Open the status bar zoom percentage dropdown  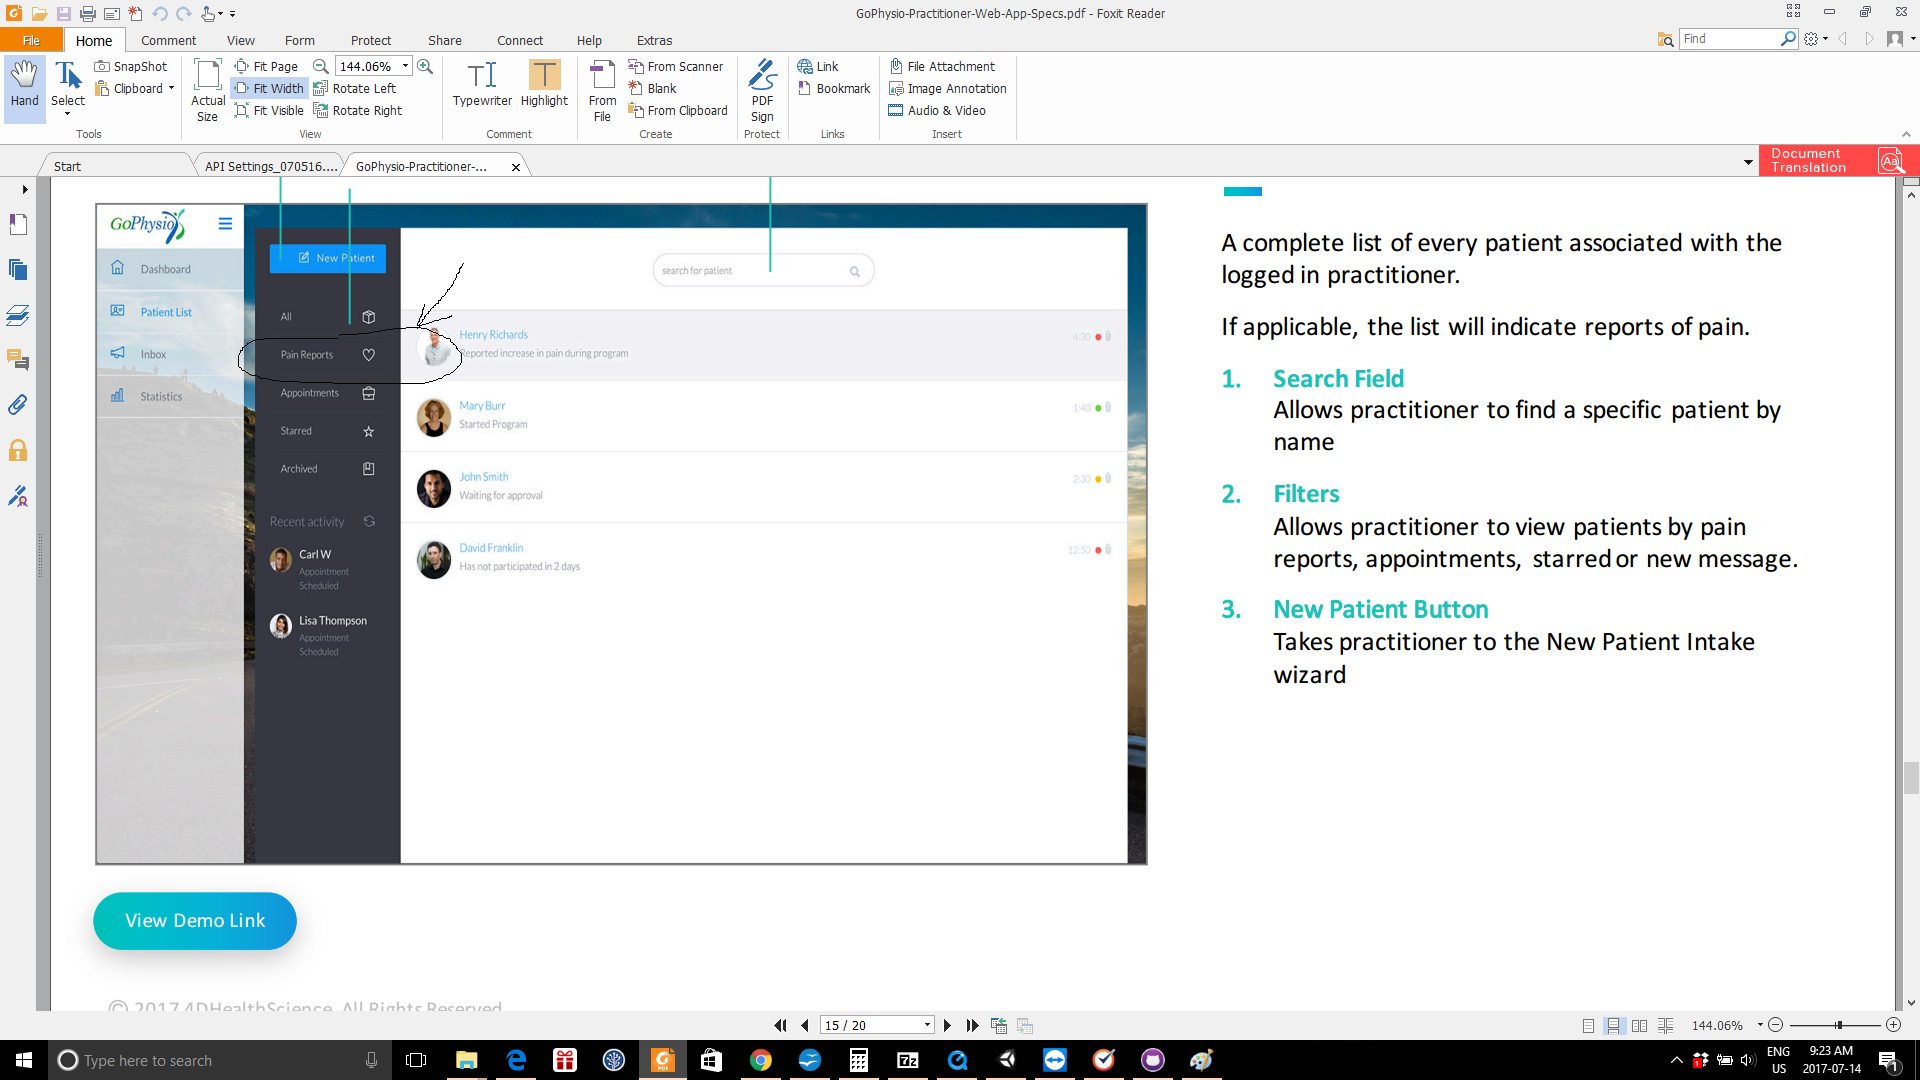[1760, 1025]
